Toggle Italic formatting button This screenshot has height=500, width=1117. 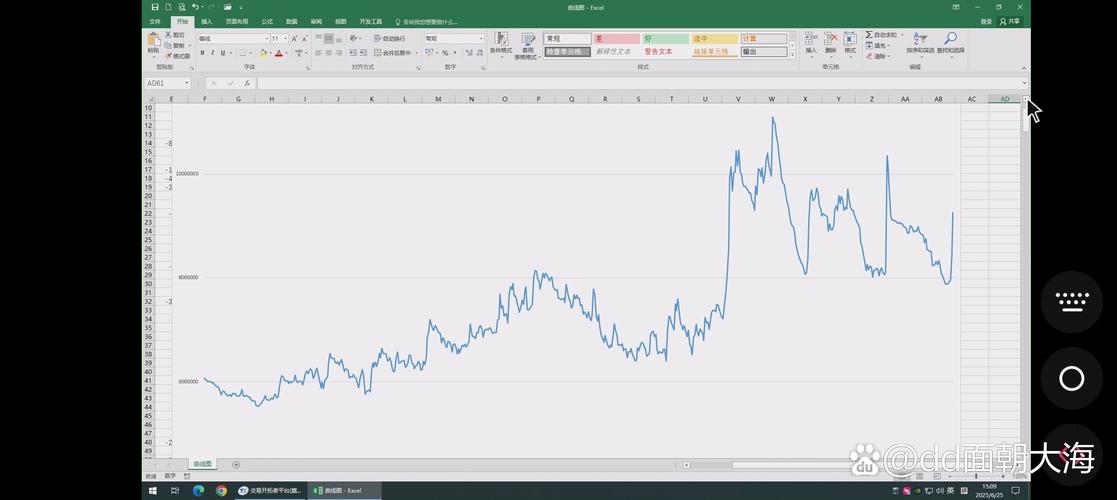coord(214,53)
